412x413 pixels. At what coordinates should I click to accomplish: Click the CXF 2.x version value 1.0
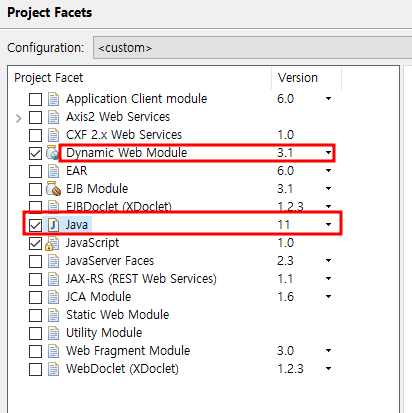(286, 135)
